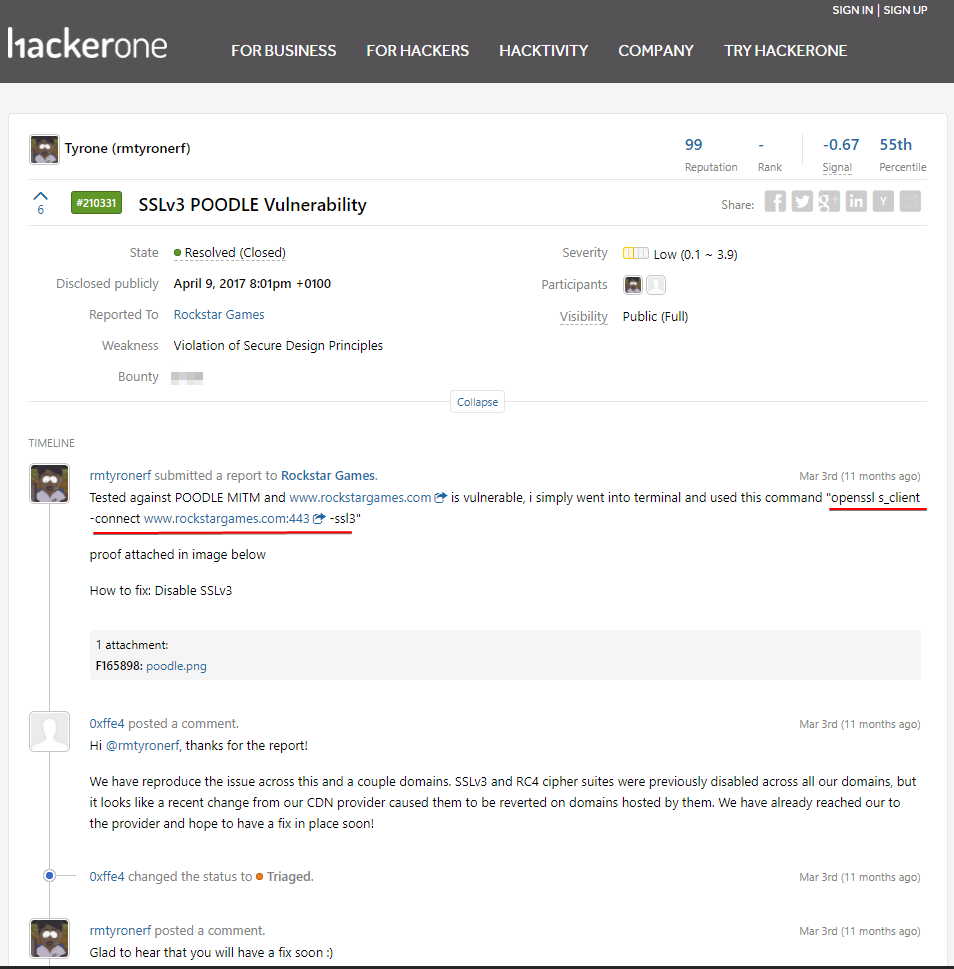This screenshot has width=954, height=969.
Task: Open the poodle.png attachment
Action: tap(176, 666)
